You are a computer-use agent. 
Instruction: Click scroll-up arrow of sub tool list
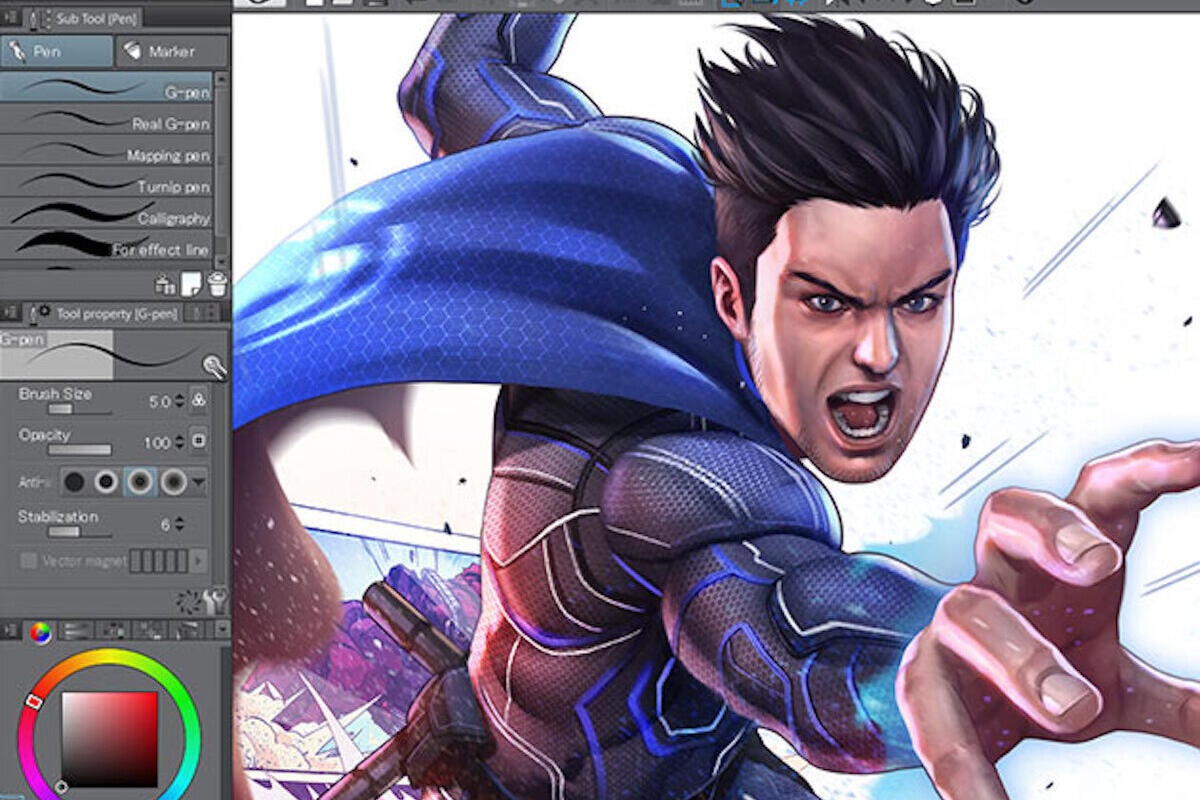pyautogui.click(x=222, y=77)
